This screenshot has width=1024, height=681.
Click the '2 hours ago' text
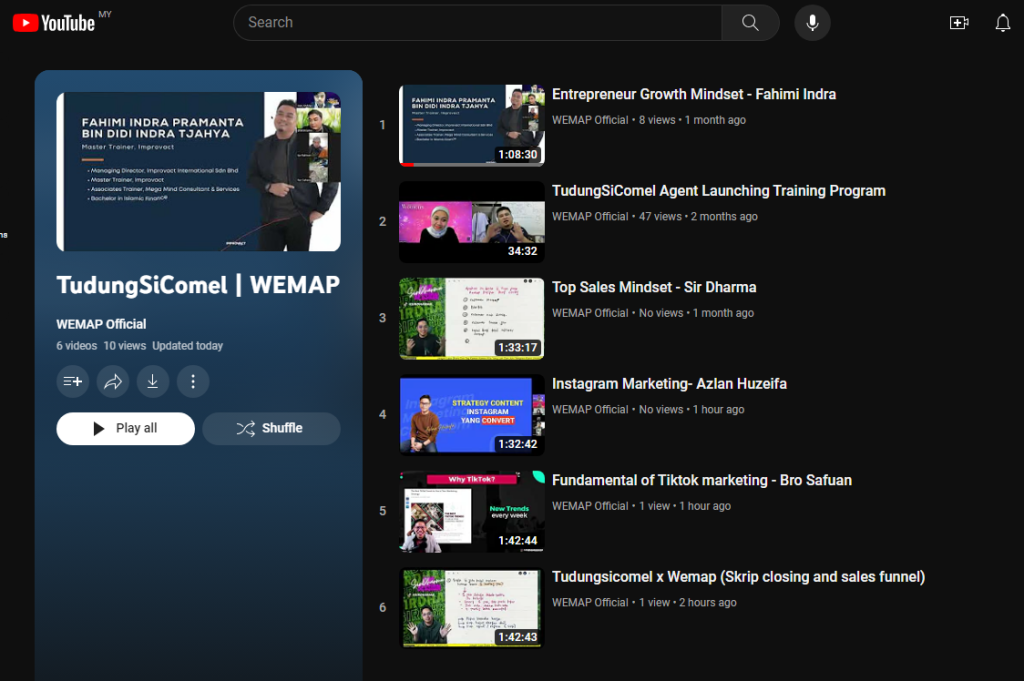708,603
